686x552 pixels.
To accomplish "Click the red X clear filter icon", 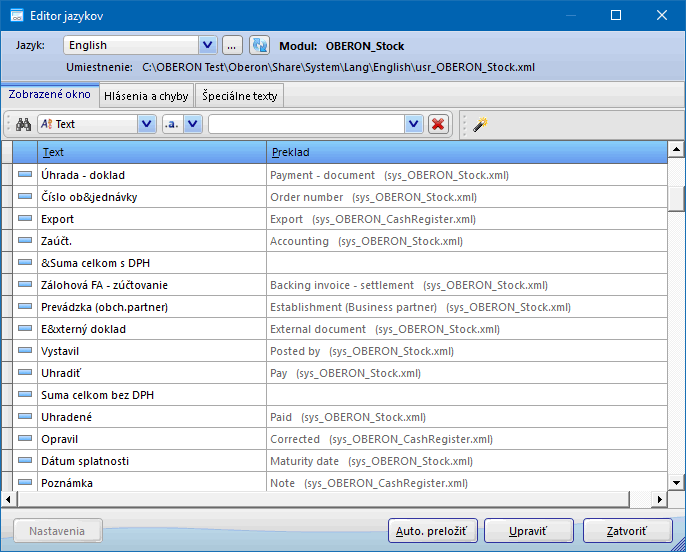I will (438, 124).
